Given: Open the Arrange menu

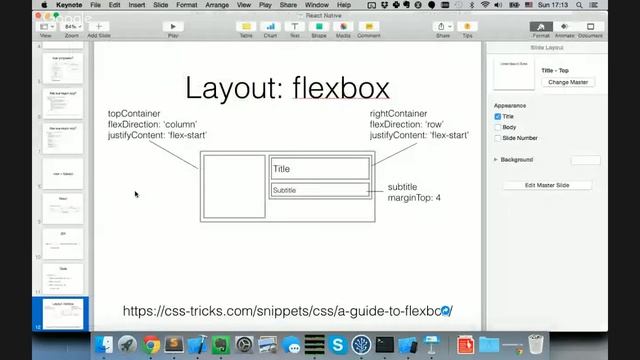Looking at the screenshot, I should [217, 5].
